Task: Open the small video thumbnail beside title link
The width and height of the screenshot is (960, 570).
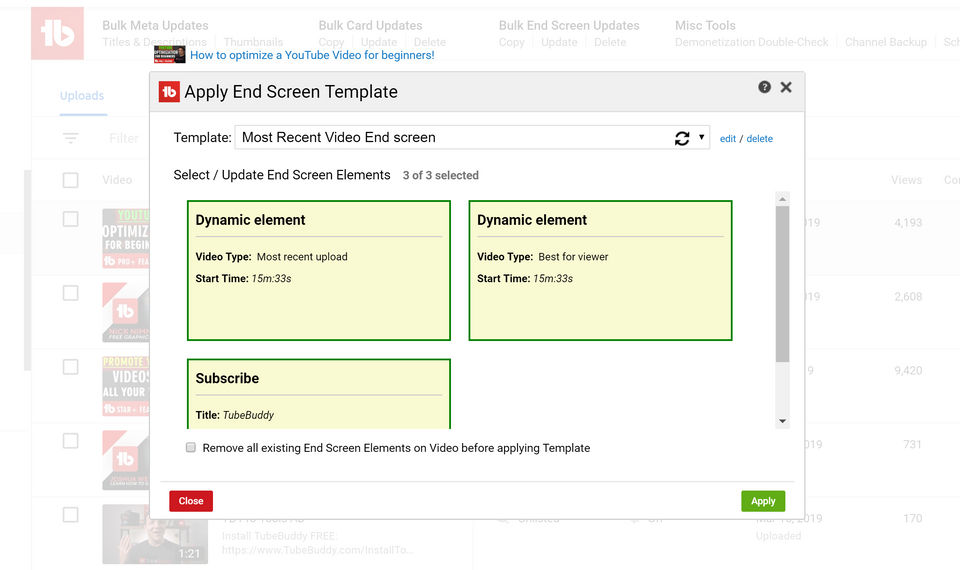Action: [169, 55]
